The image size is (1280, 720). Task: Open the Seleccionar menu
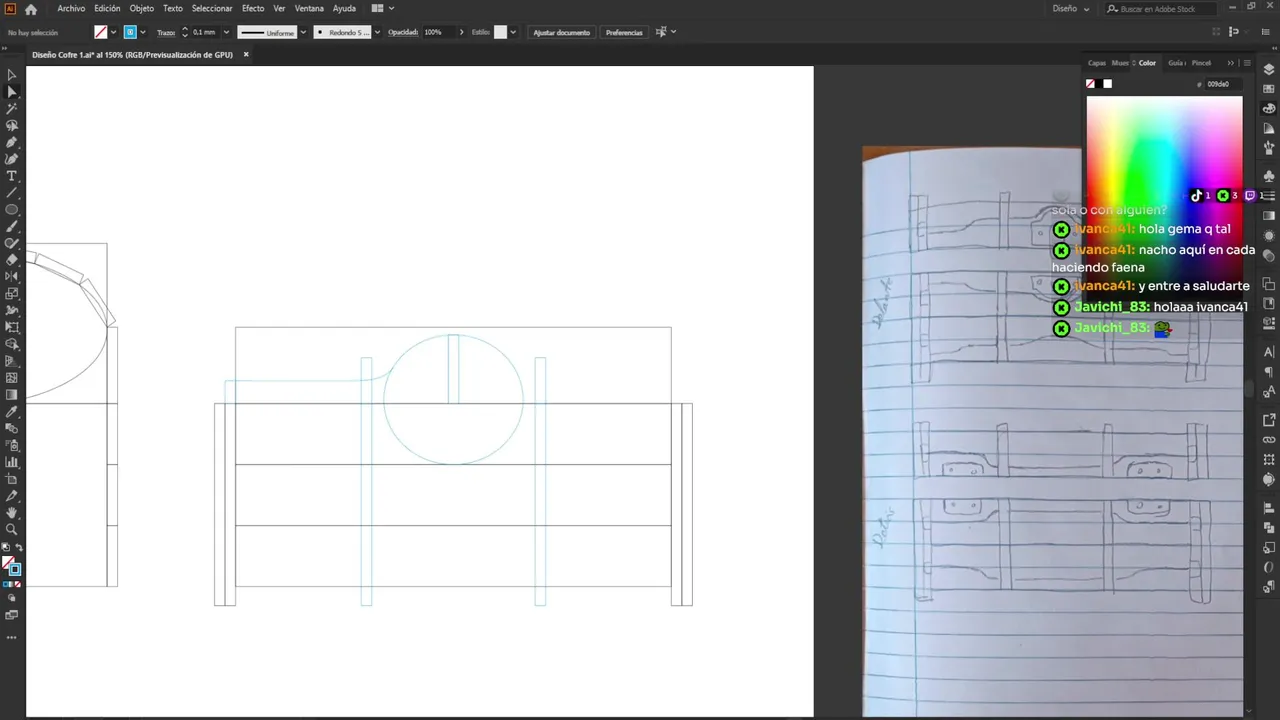(212, 9)
